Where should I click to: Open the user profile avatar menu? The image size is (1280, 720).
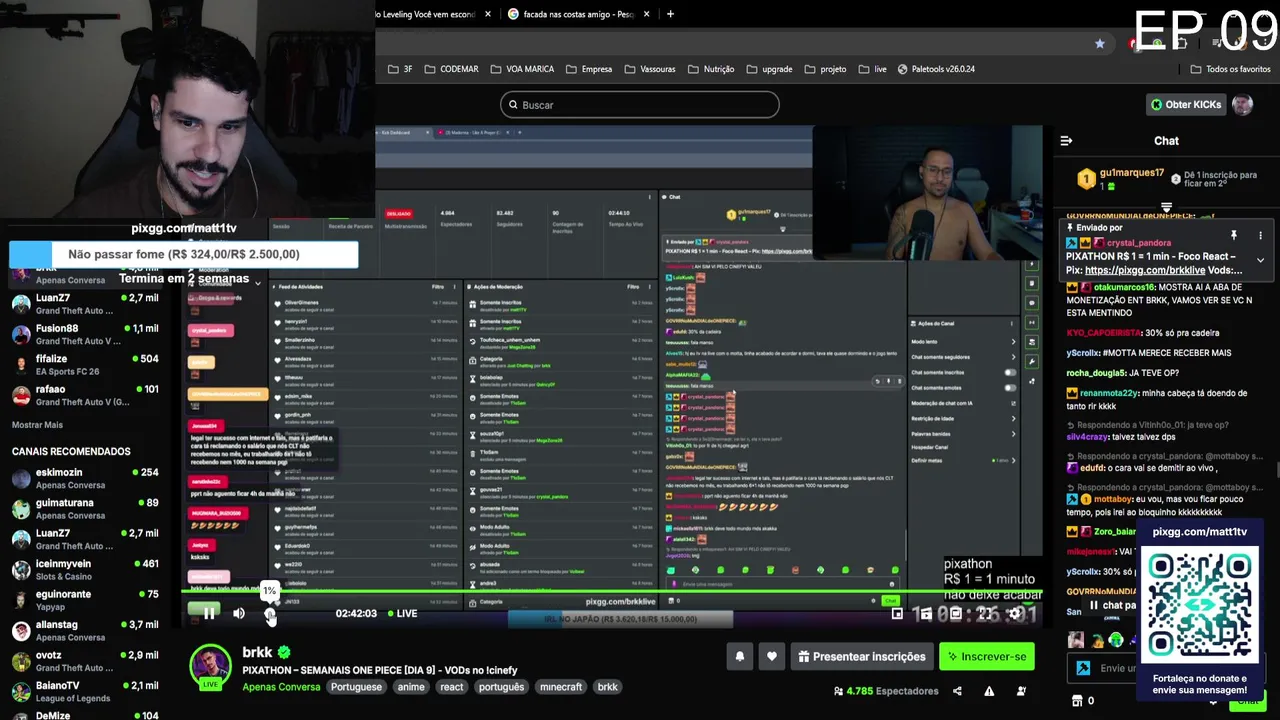tap(1242, 104)
